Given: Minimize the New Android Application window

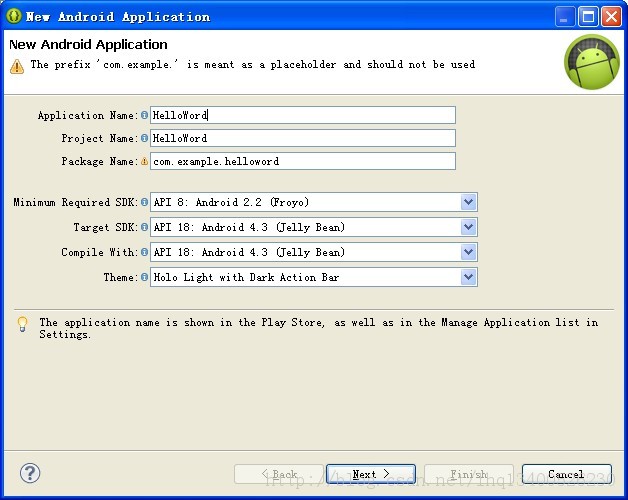Looking at the screenshot, I should pos(565,17).
